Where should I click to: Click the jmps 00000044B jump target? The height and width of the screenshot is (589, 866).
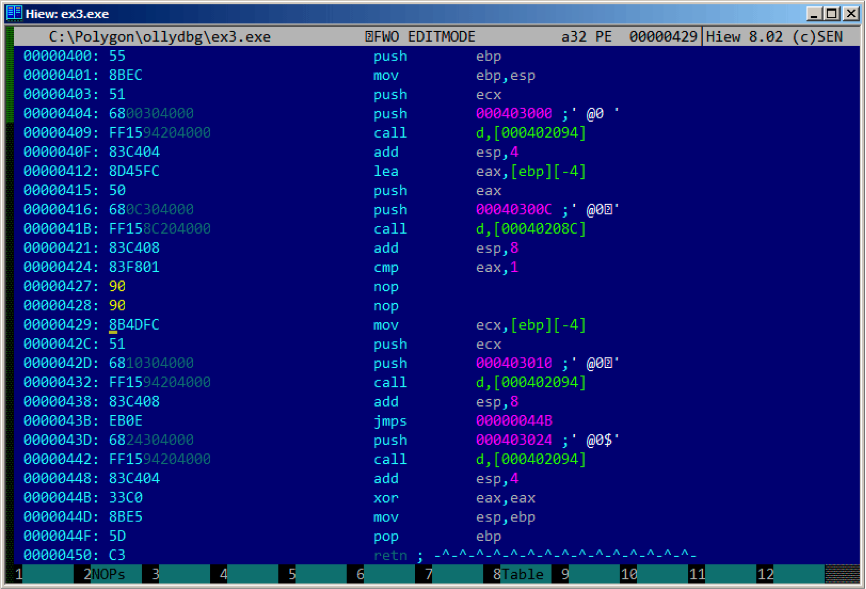(x=516, y=421)
